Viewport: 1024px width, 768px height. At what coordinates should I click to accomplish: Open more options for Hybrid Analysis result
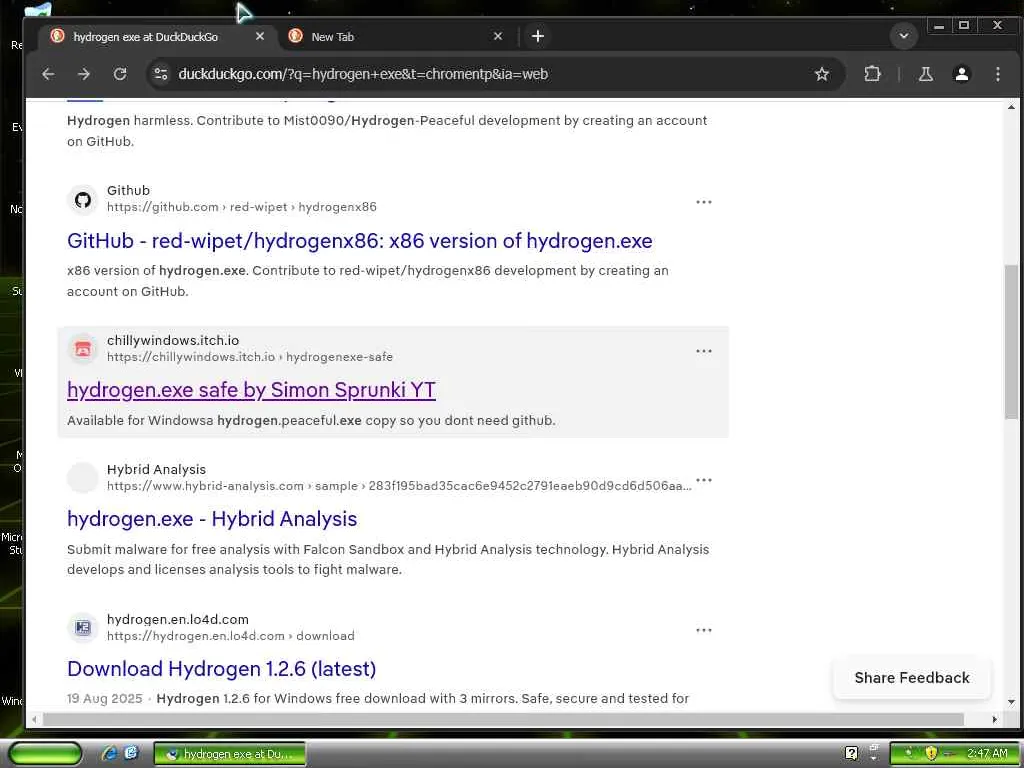pyautogui.click(x=703, y=480)
